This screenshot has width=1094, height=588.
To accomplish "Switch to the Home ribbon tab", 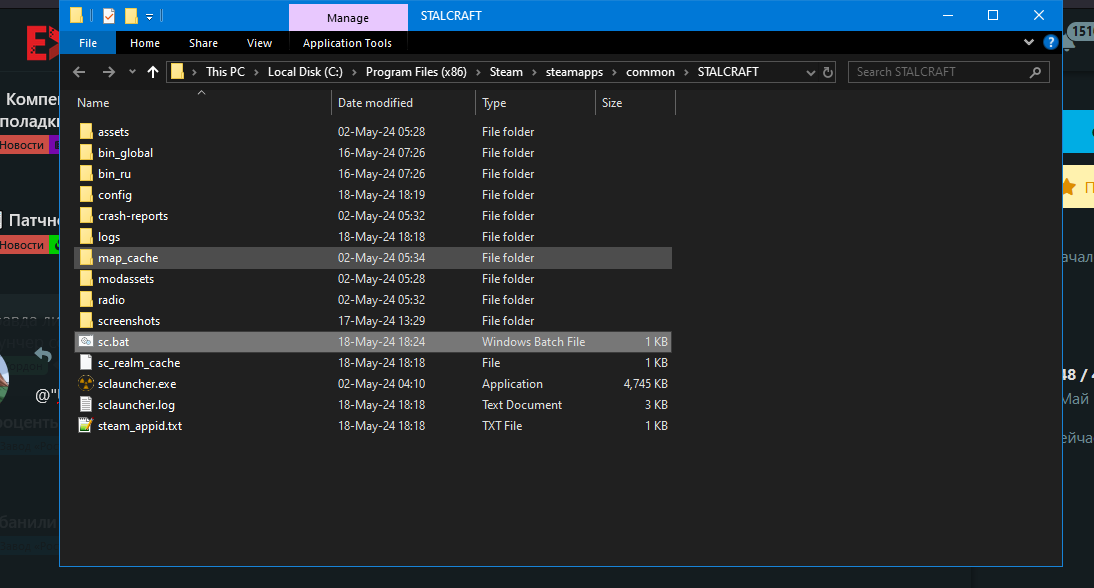I will tap(144, 43).
